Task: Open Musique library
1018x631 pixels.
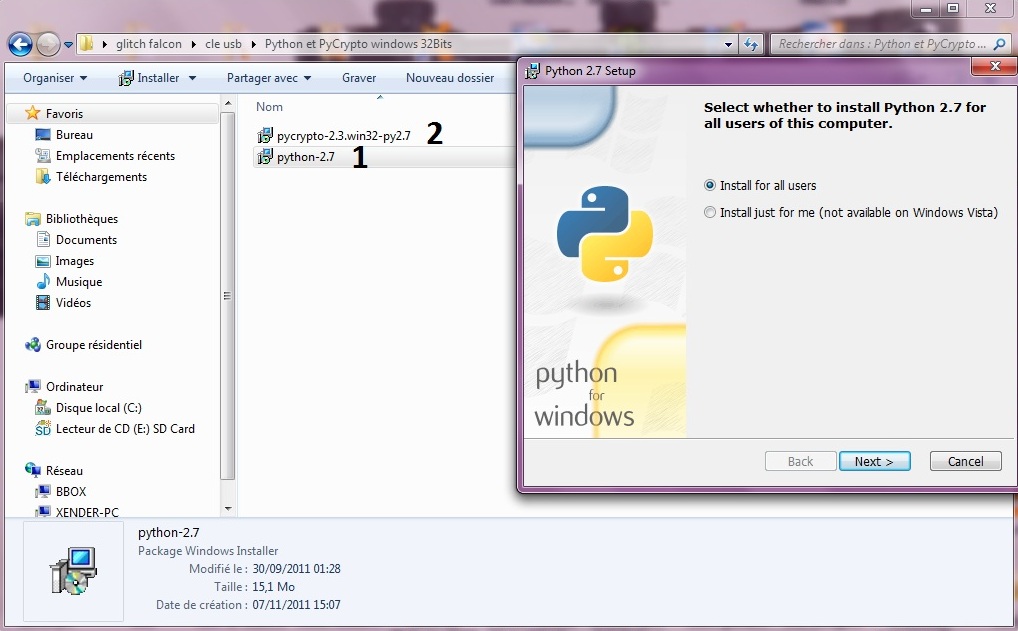Action: coord(79,282)
